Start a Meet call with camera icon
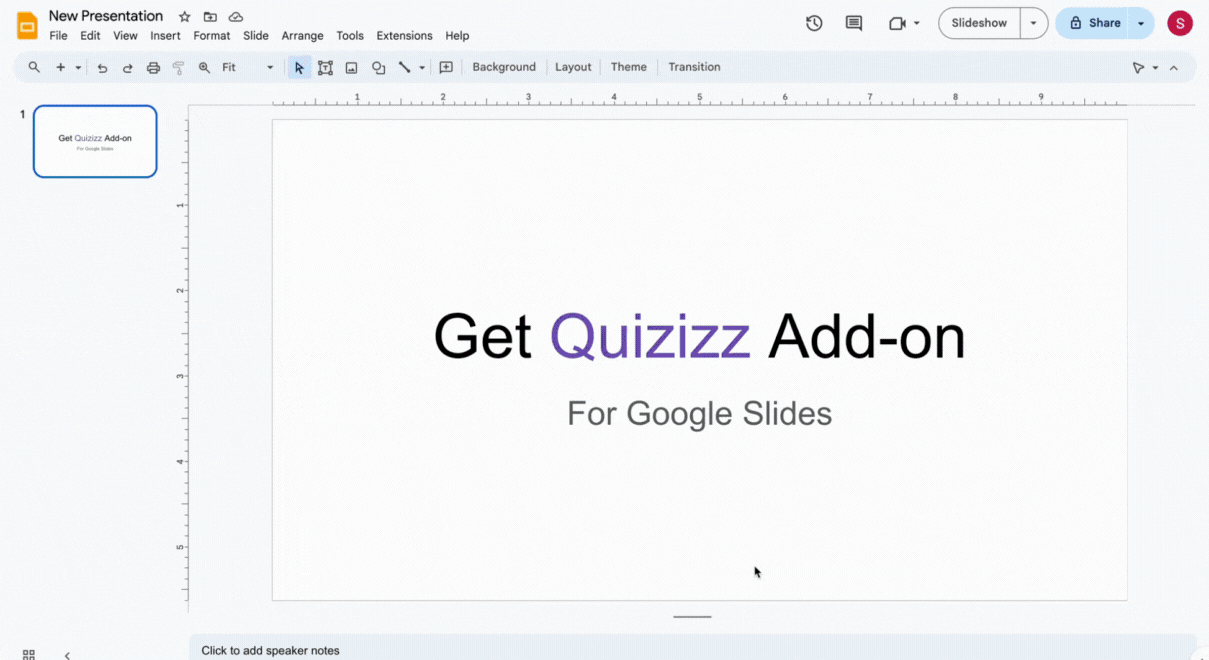1209x660 pixels. (x=897, y=23)
